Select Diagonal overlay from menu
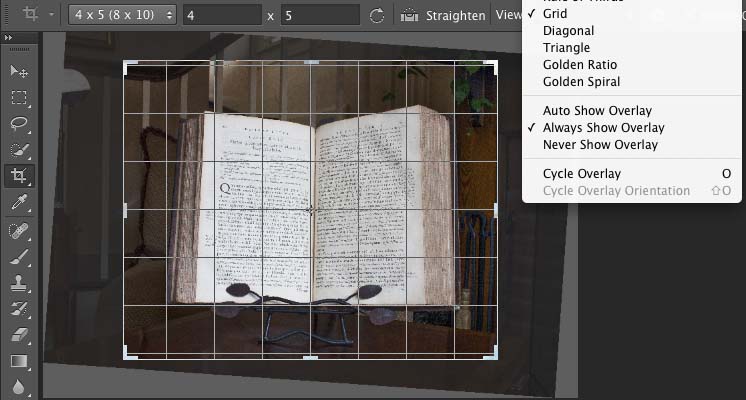 tap(568, 31)
